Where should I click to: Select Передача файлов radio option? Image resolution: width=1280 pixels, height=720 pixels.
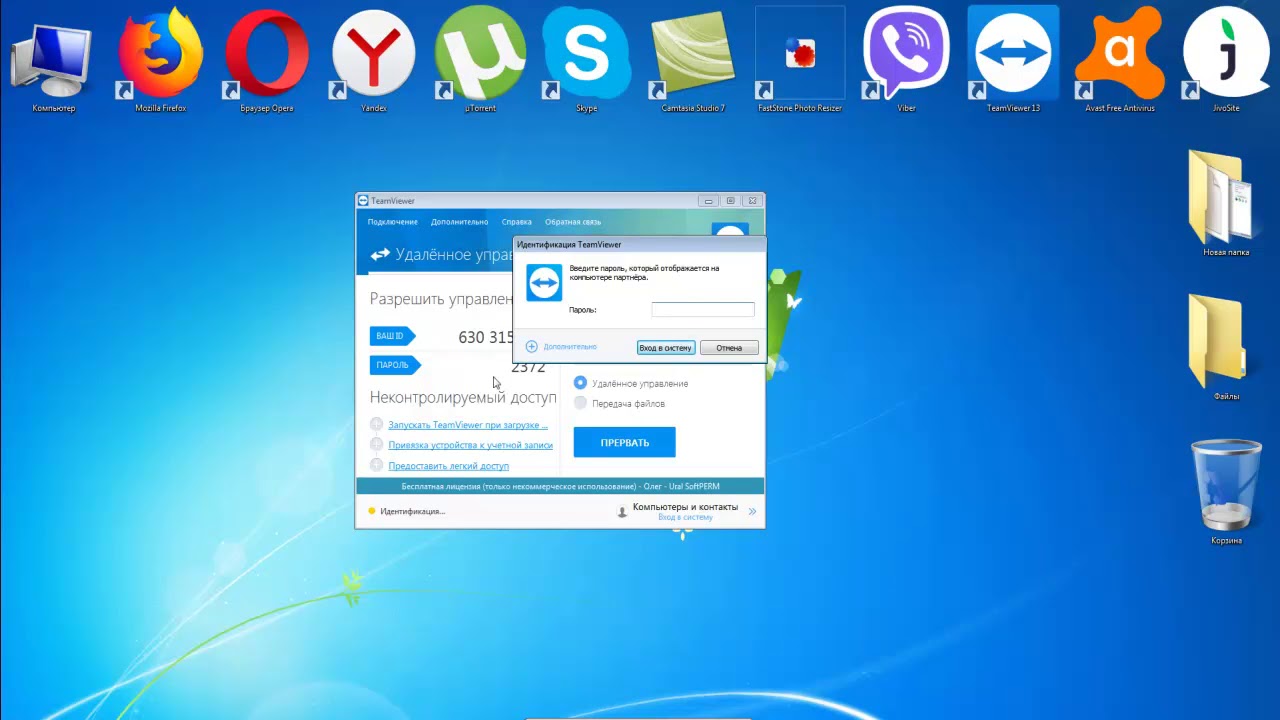click(x=580, y=403)
